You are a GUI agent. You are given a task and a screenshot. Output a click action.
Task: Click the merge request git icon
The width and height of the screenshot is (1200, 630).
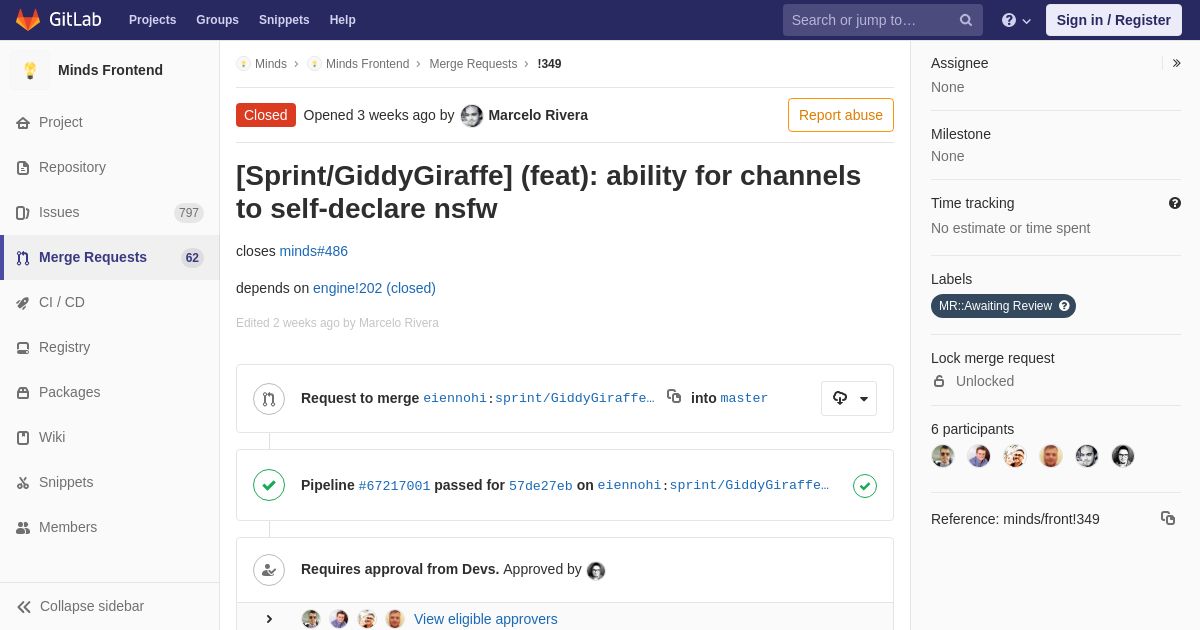(x=269, y=399)
